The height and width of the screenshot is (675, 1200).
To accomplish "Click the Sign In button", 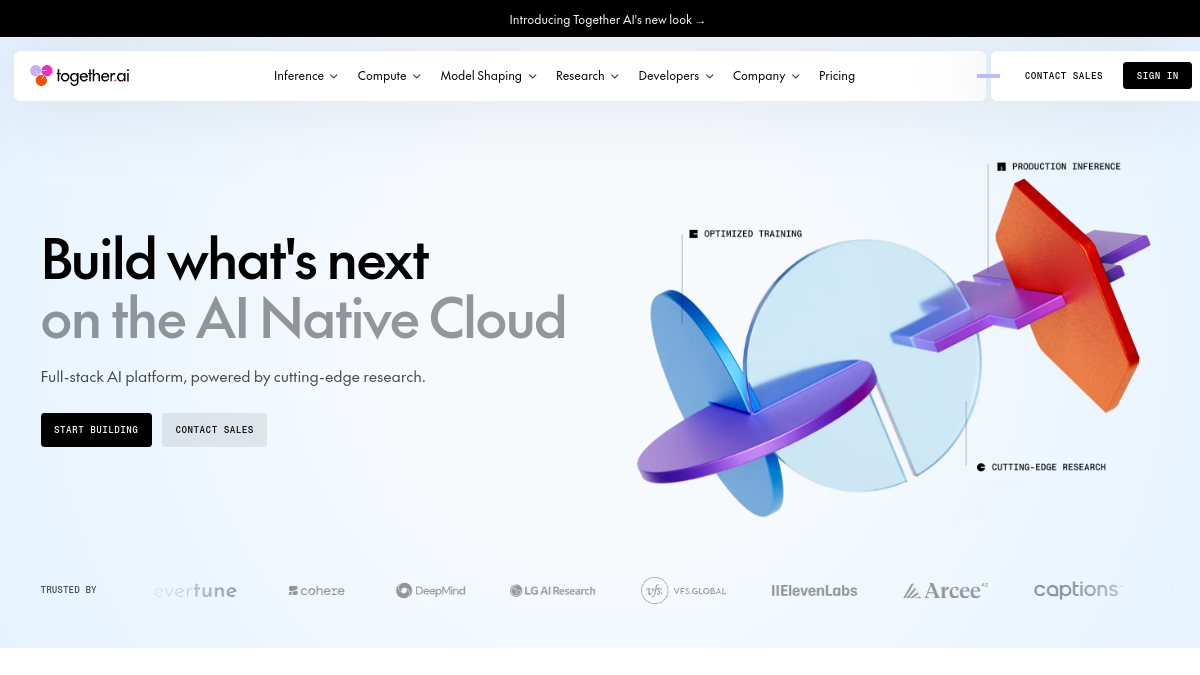I will pos(1157,76).
